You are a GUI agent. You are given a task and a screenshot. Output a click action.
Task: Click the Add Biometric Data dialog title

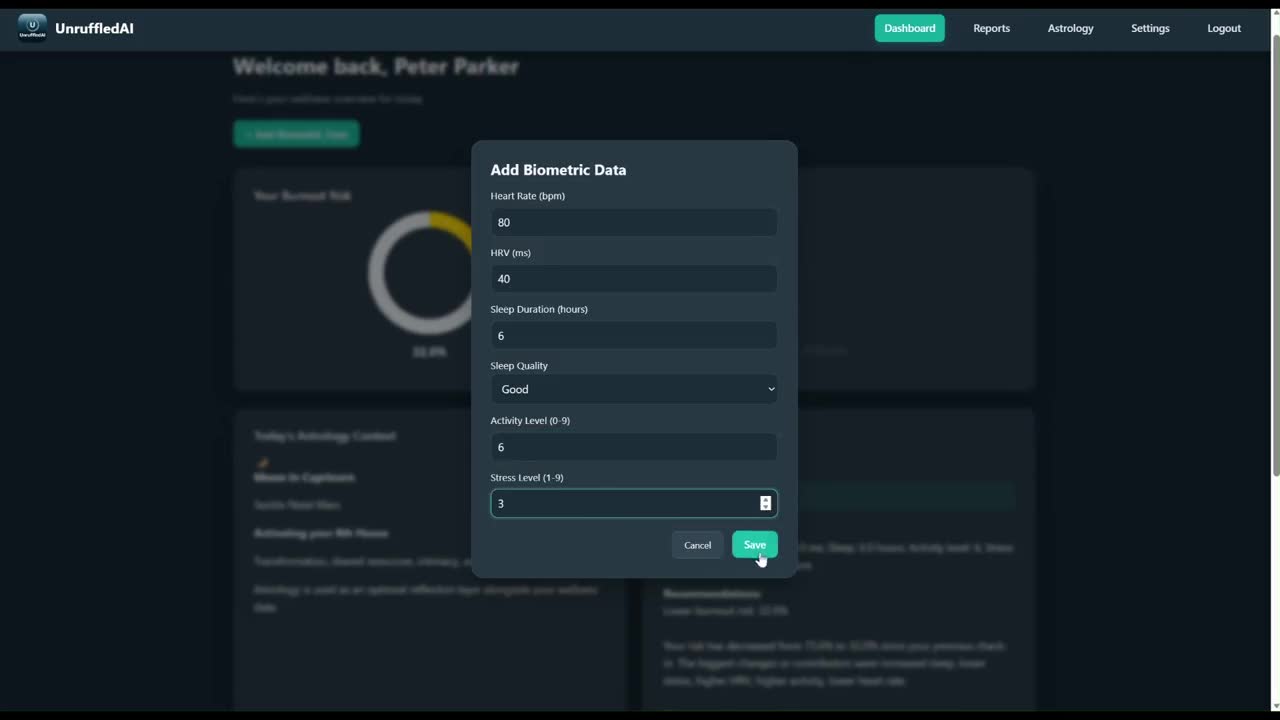point(558,170)
